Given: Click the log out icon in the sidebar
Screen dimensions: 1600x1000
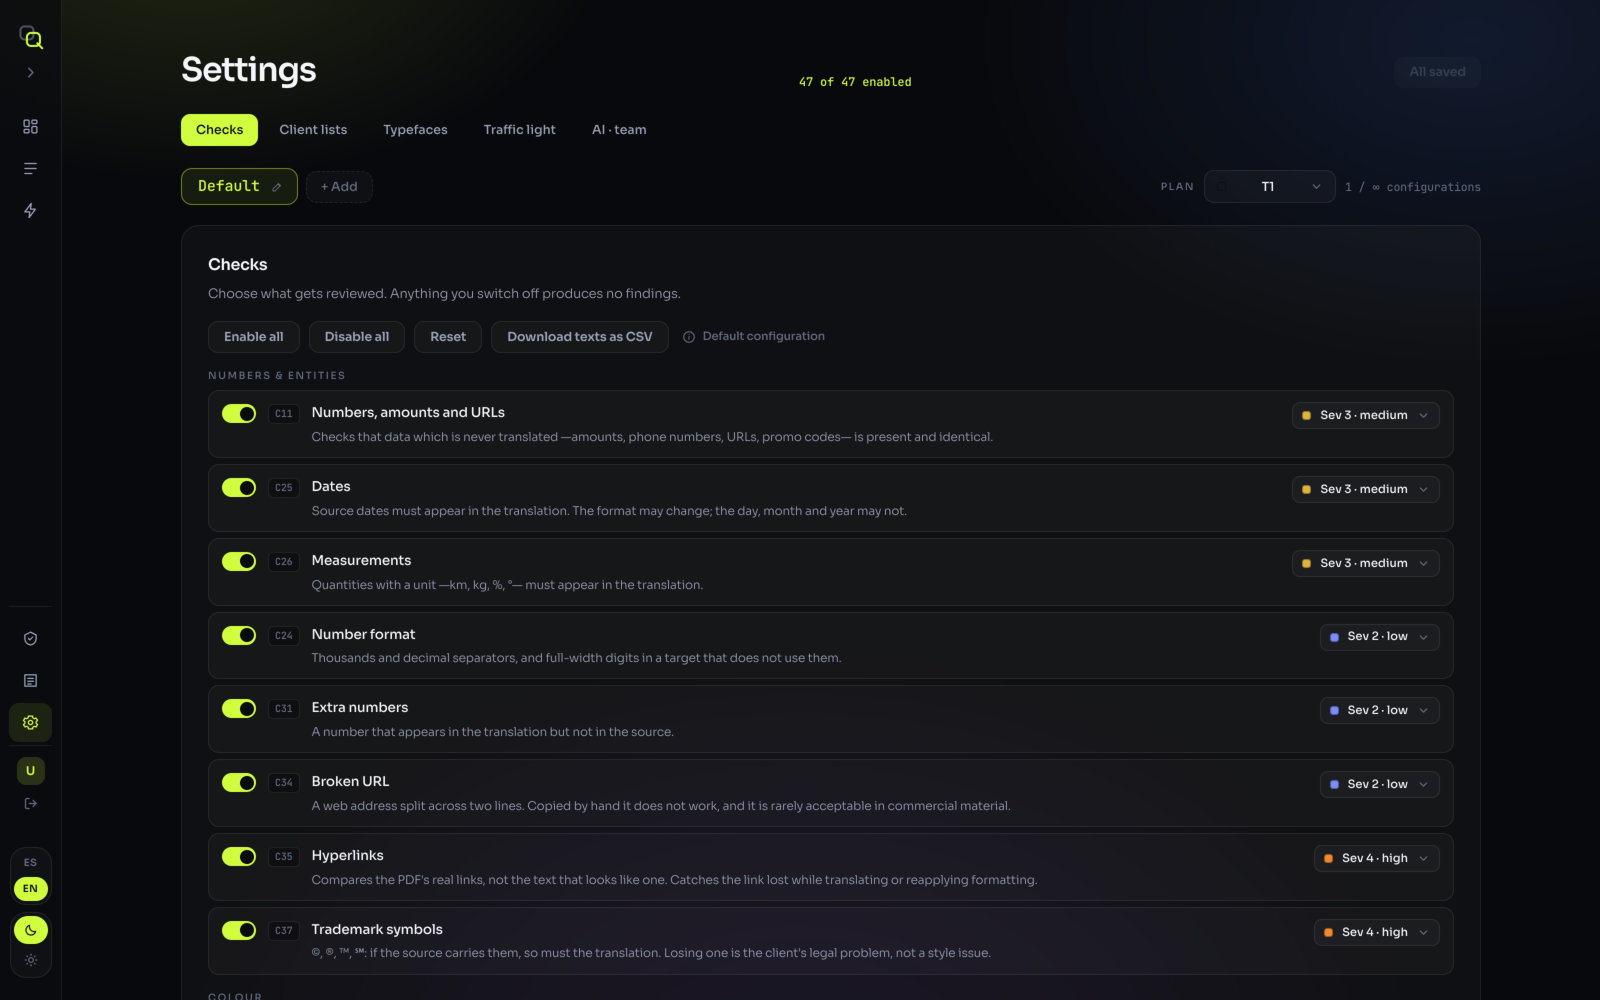Looking at the screenshot, I should pos(31,804).
